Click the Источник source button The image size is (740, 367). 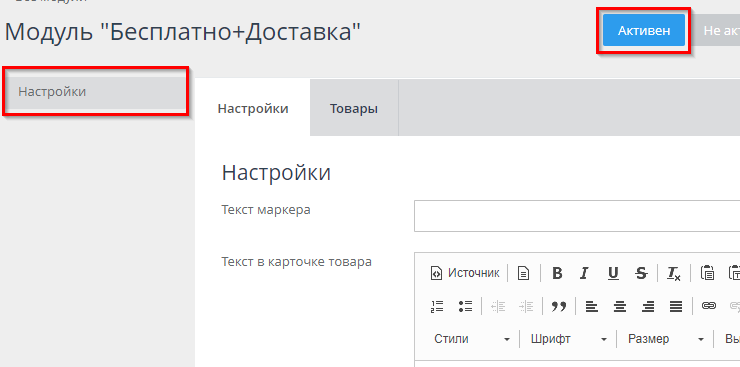point(465,273)
